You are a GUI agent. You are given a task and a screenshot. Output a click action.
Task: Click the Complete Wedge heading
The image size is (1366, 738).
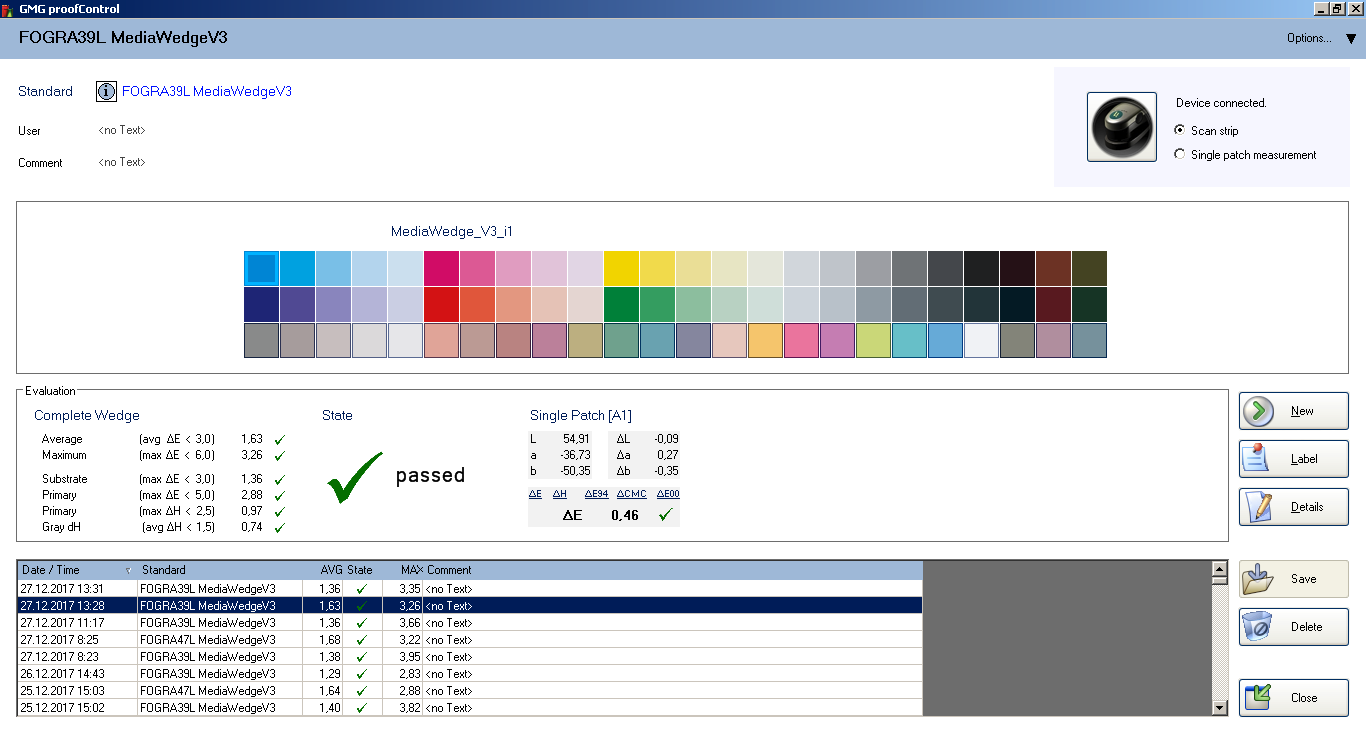click(x=87, y=415)
